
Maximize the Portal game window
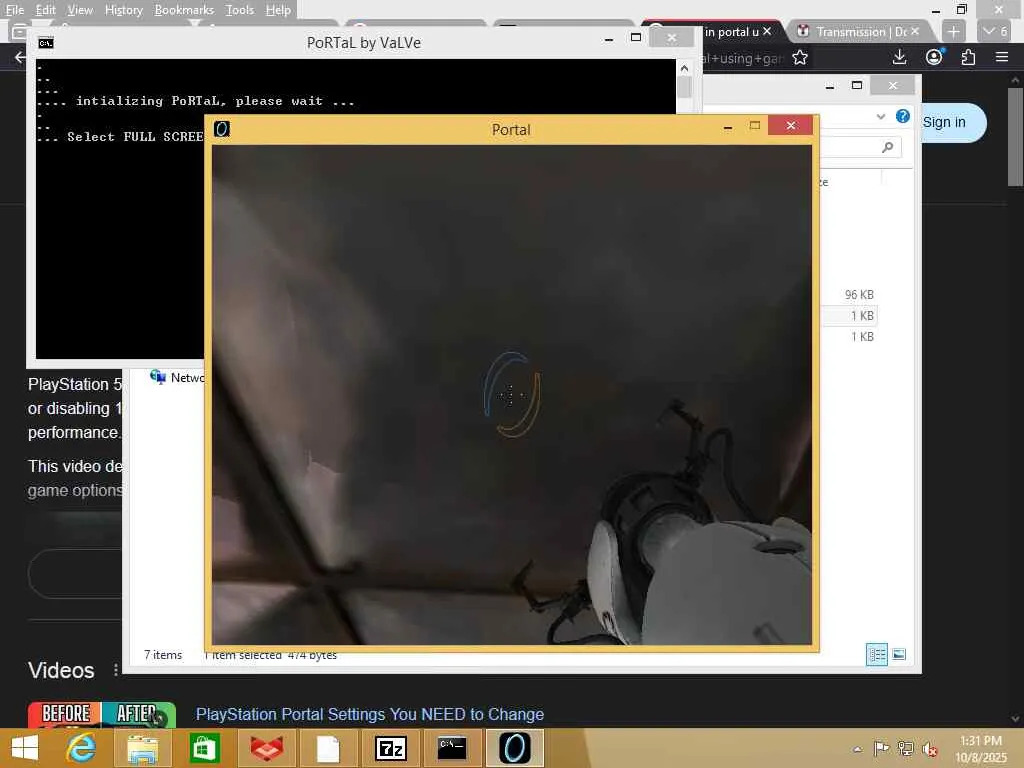755,125
